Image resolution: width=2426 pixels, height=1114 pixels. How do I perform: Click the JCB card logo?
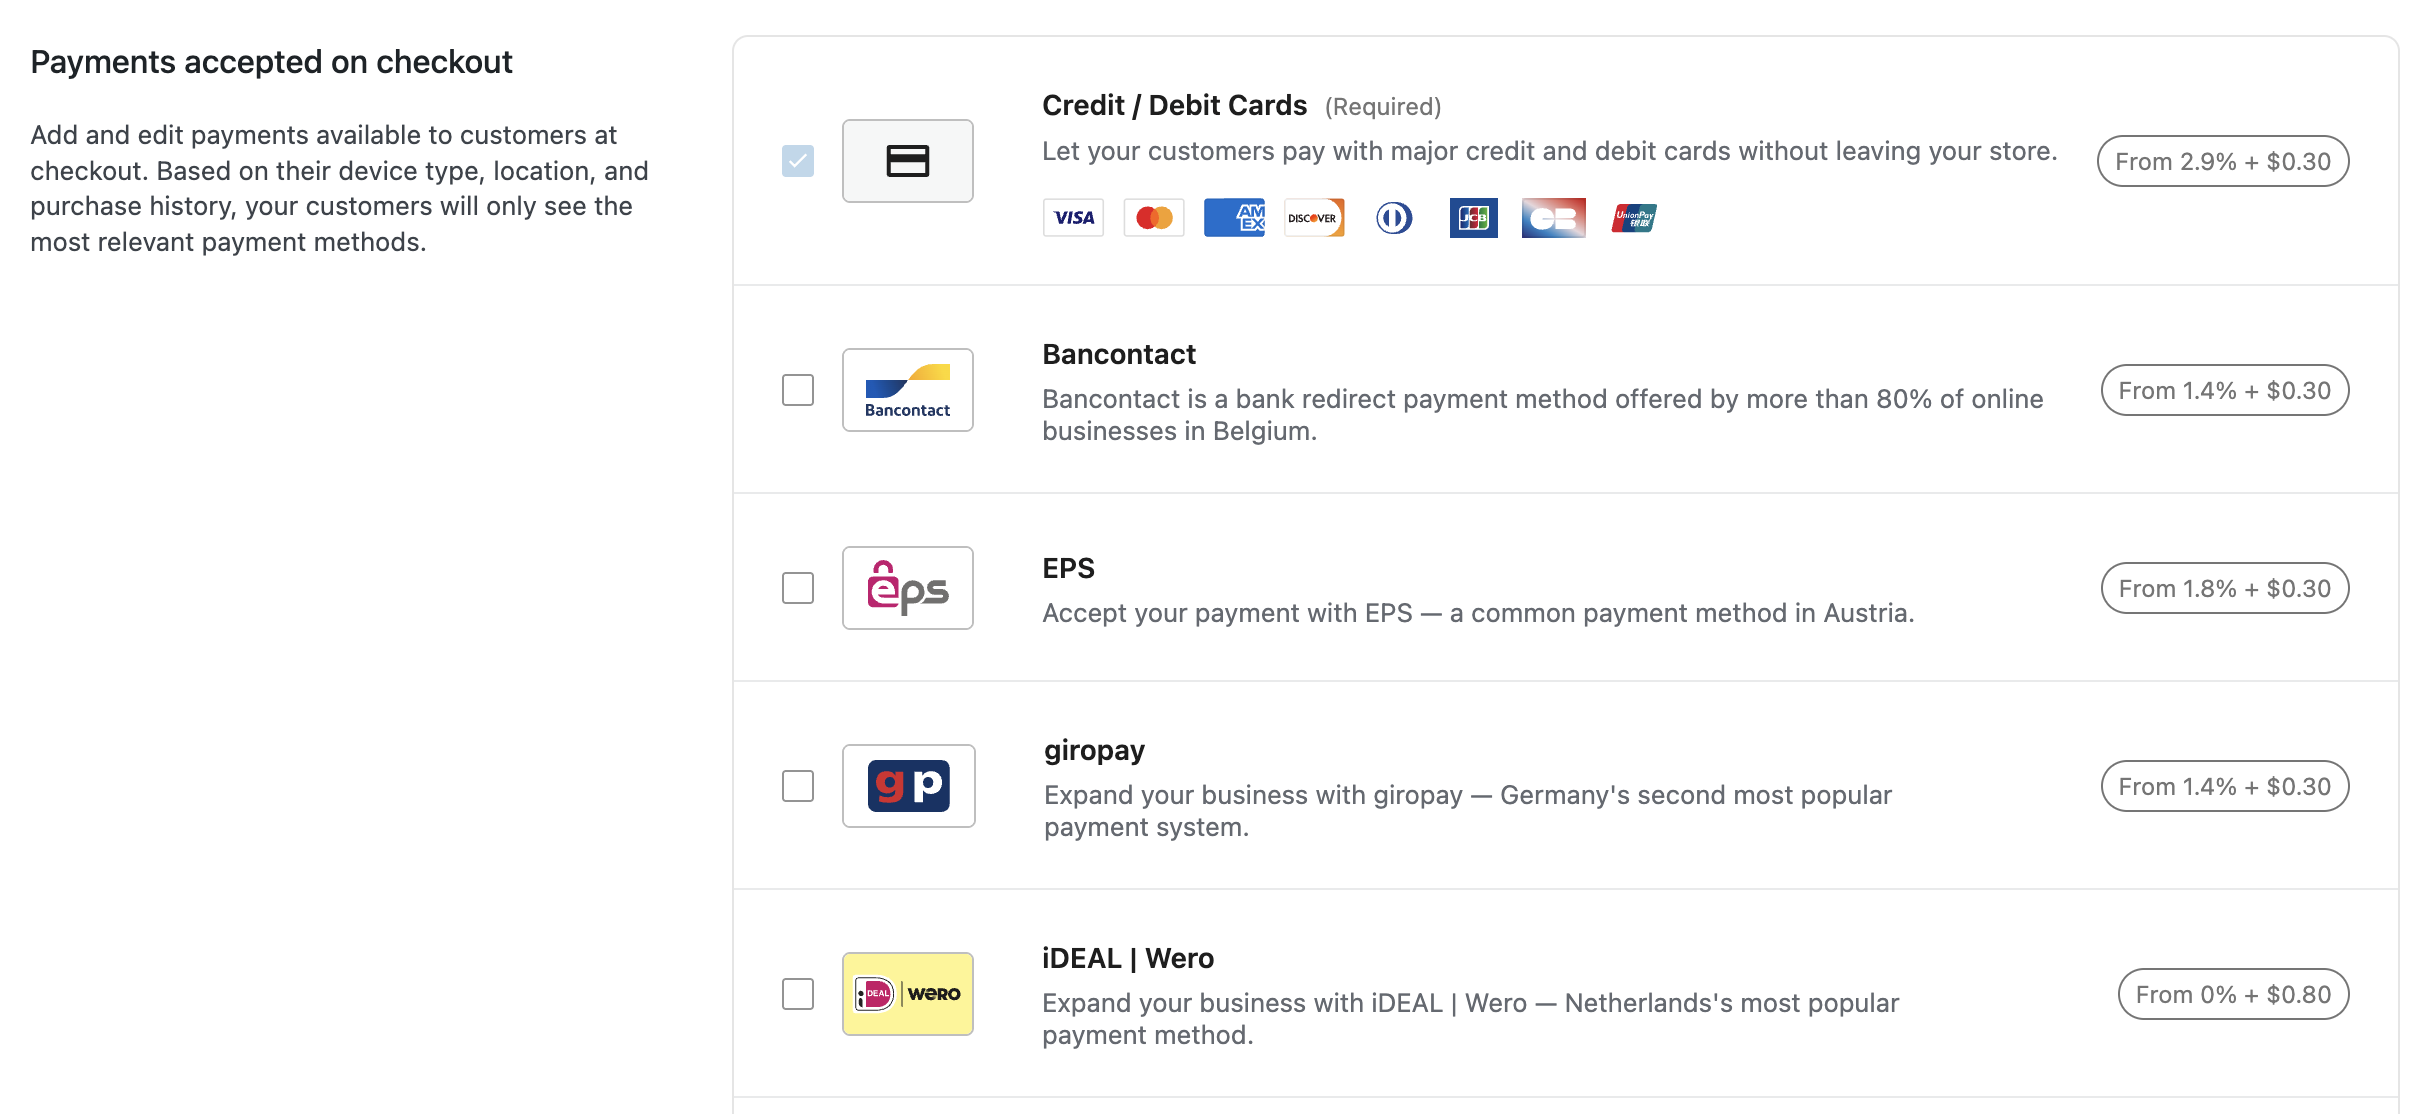click(x=1473, y=218)
